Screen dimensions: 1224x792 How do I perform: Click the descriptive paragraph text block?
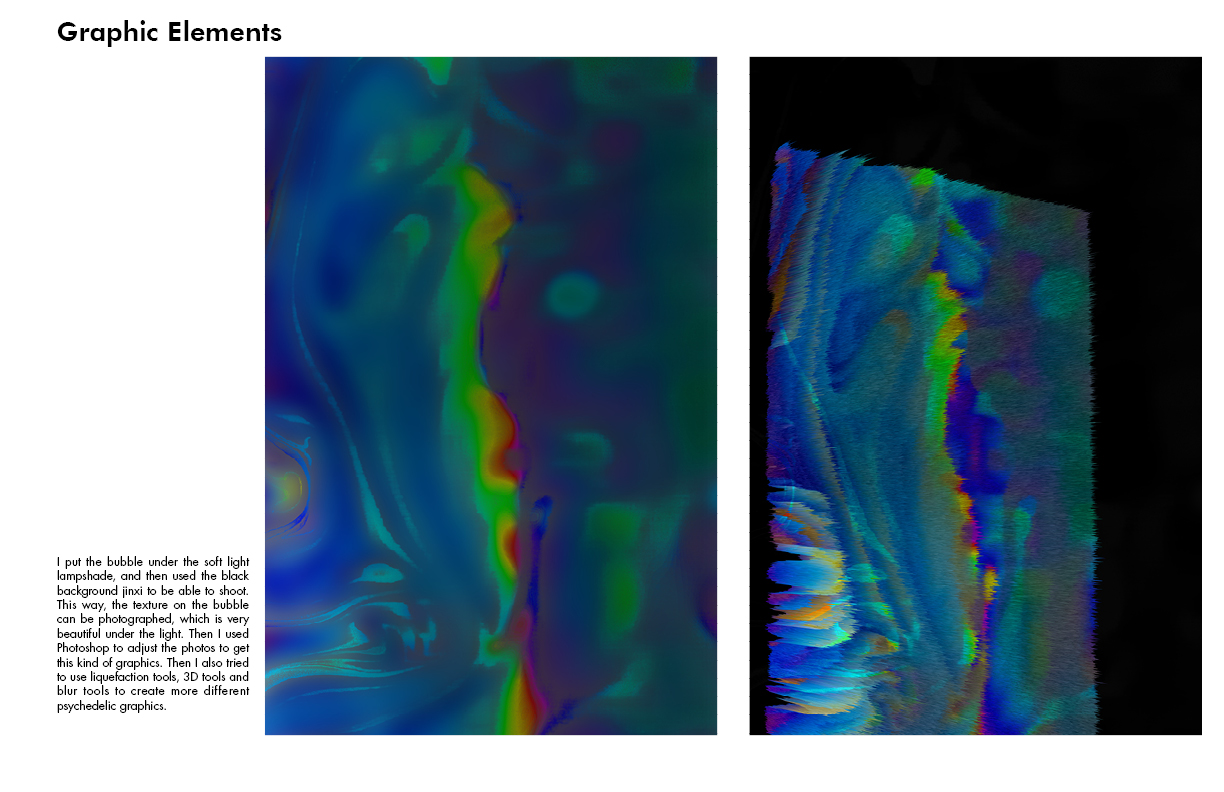153,634
